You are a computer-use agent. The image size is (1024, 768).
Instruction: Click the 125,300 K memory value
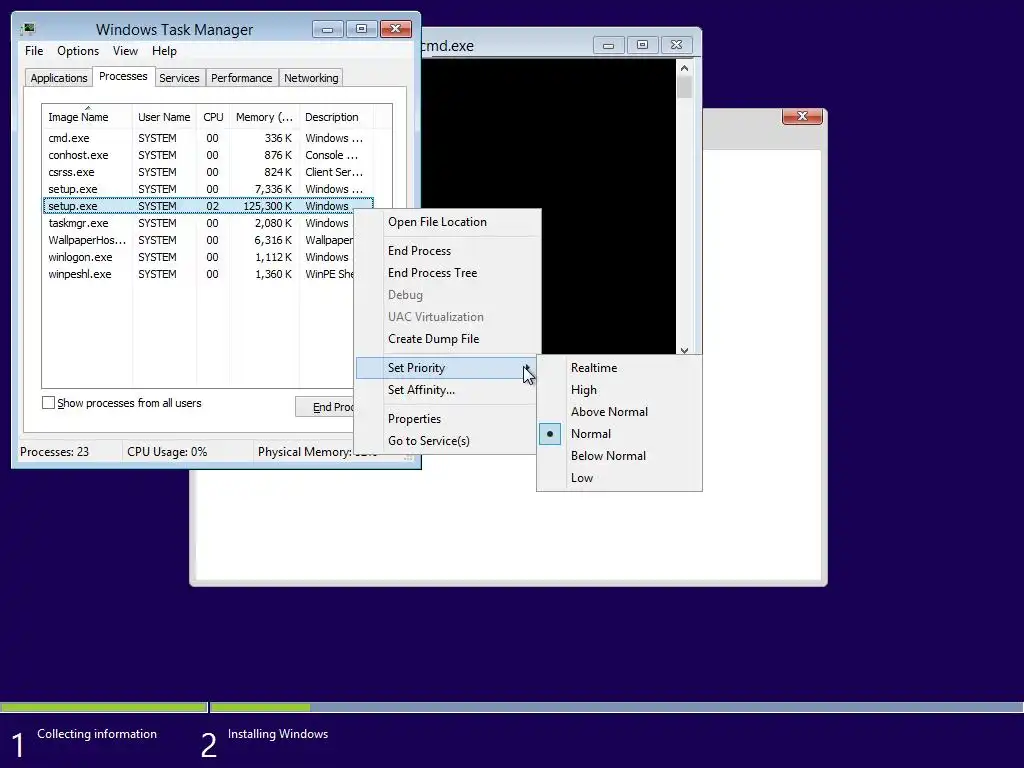[x=267, y=206]
